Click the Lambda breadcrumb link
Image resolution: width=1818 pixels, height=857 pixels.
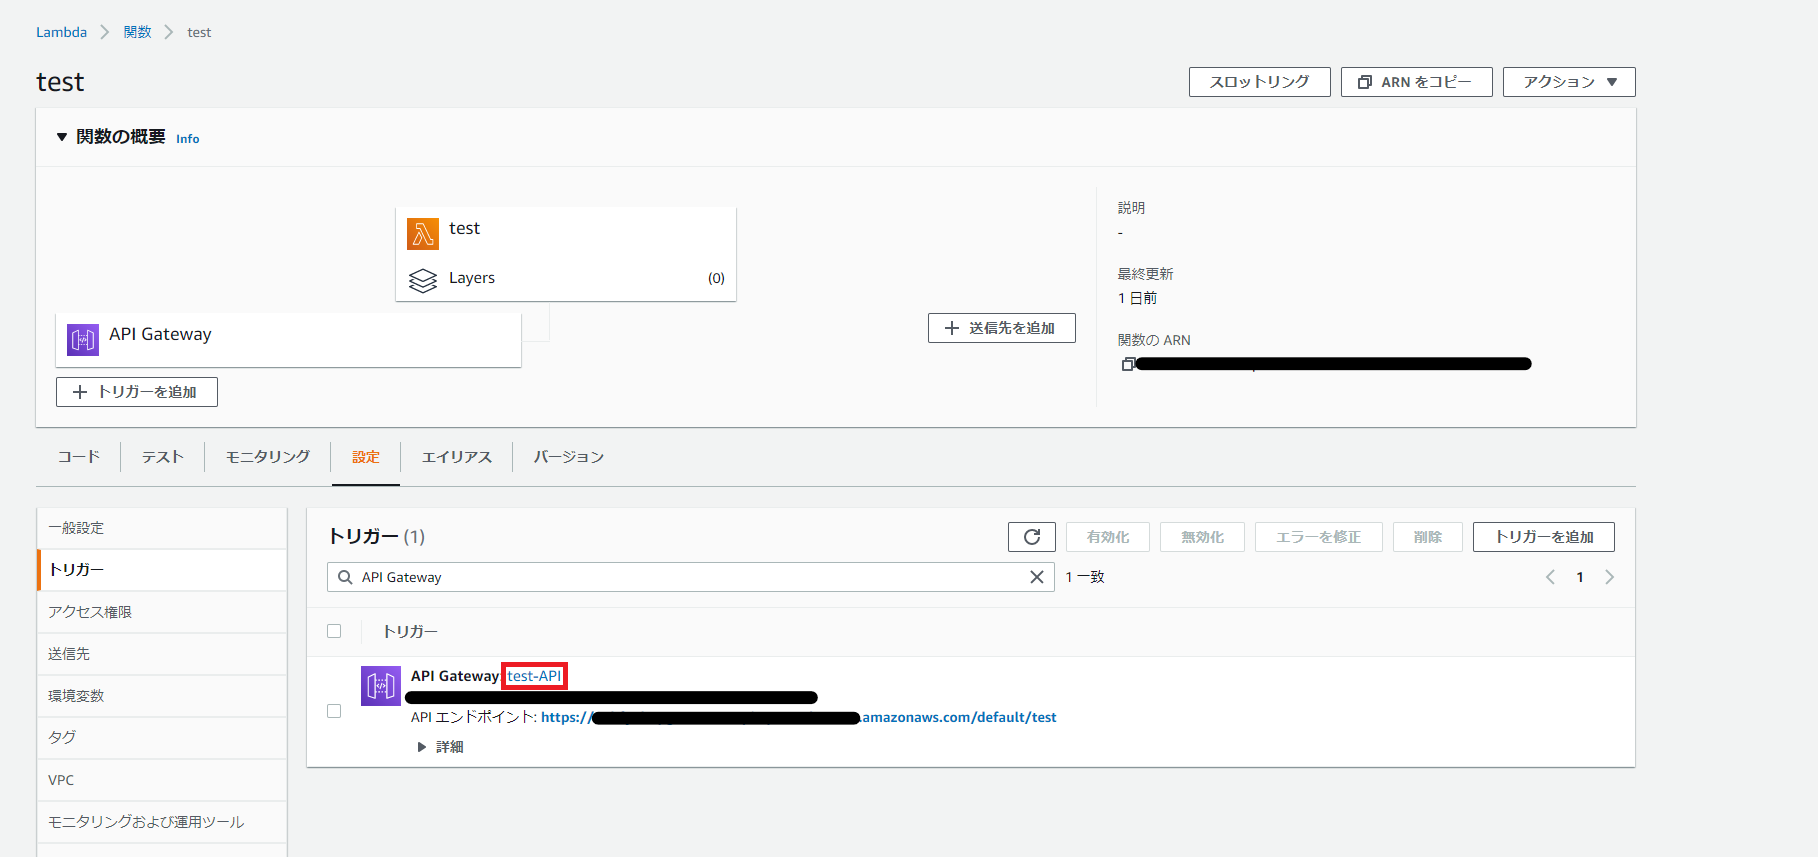click(62, 32)
